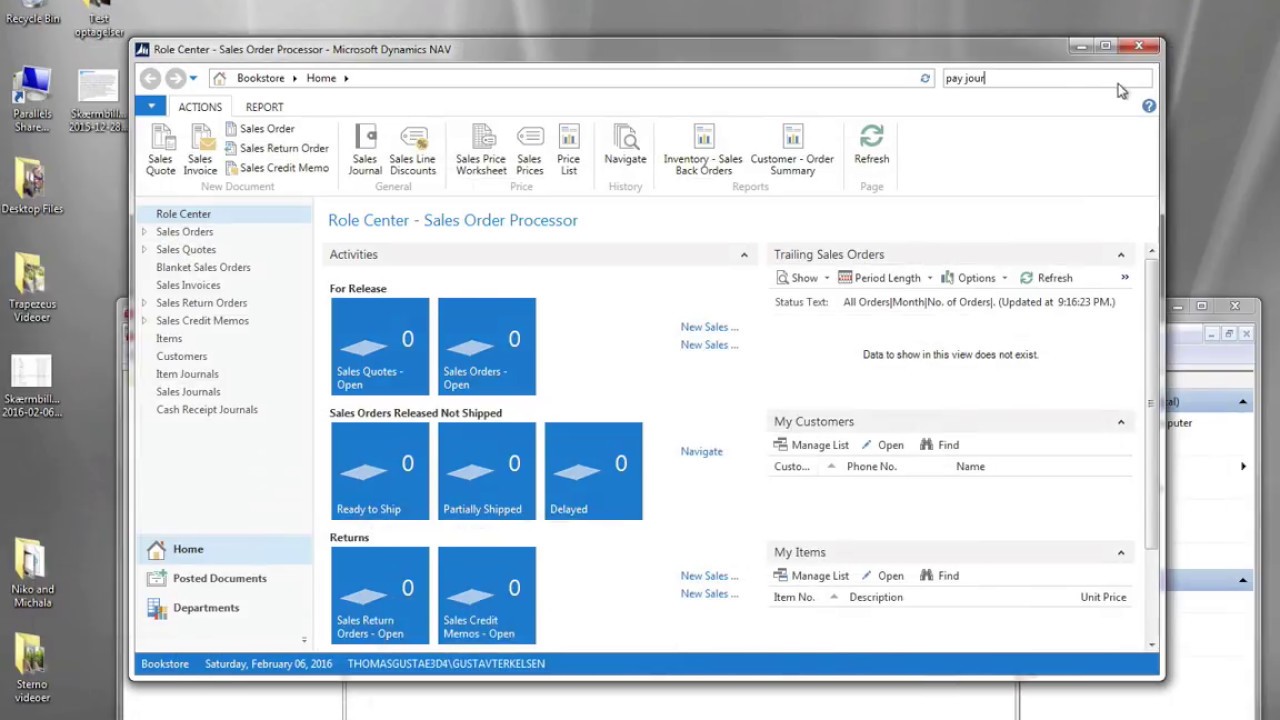This screenshot has height=720, width=1280.
Task: Click the Sales Credit Memo ribbon action
Action: (277, 168)
